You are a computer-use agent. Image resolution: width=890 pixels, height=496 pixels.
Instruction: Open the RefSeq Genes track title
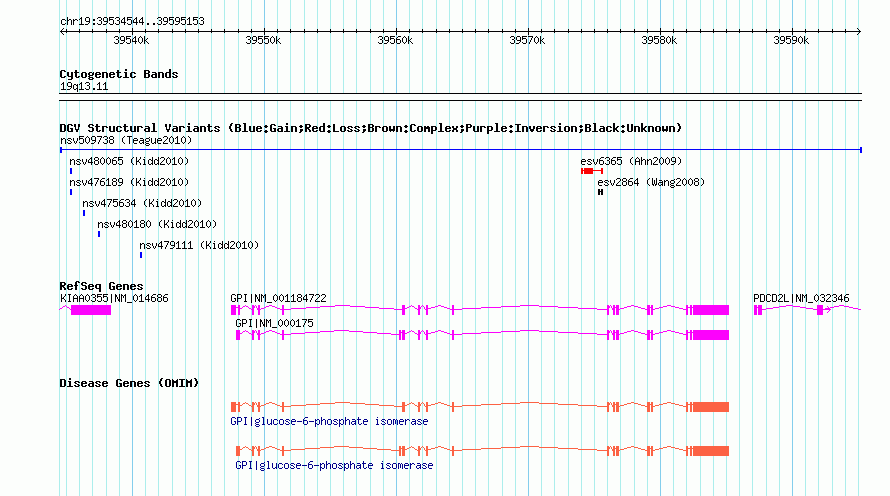pos(101,286)
